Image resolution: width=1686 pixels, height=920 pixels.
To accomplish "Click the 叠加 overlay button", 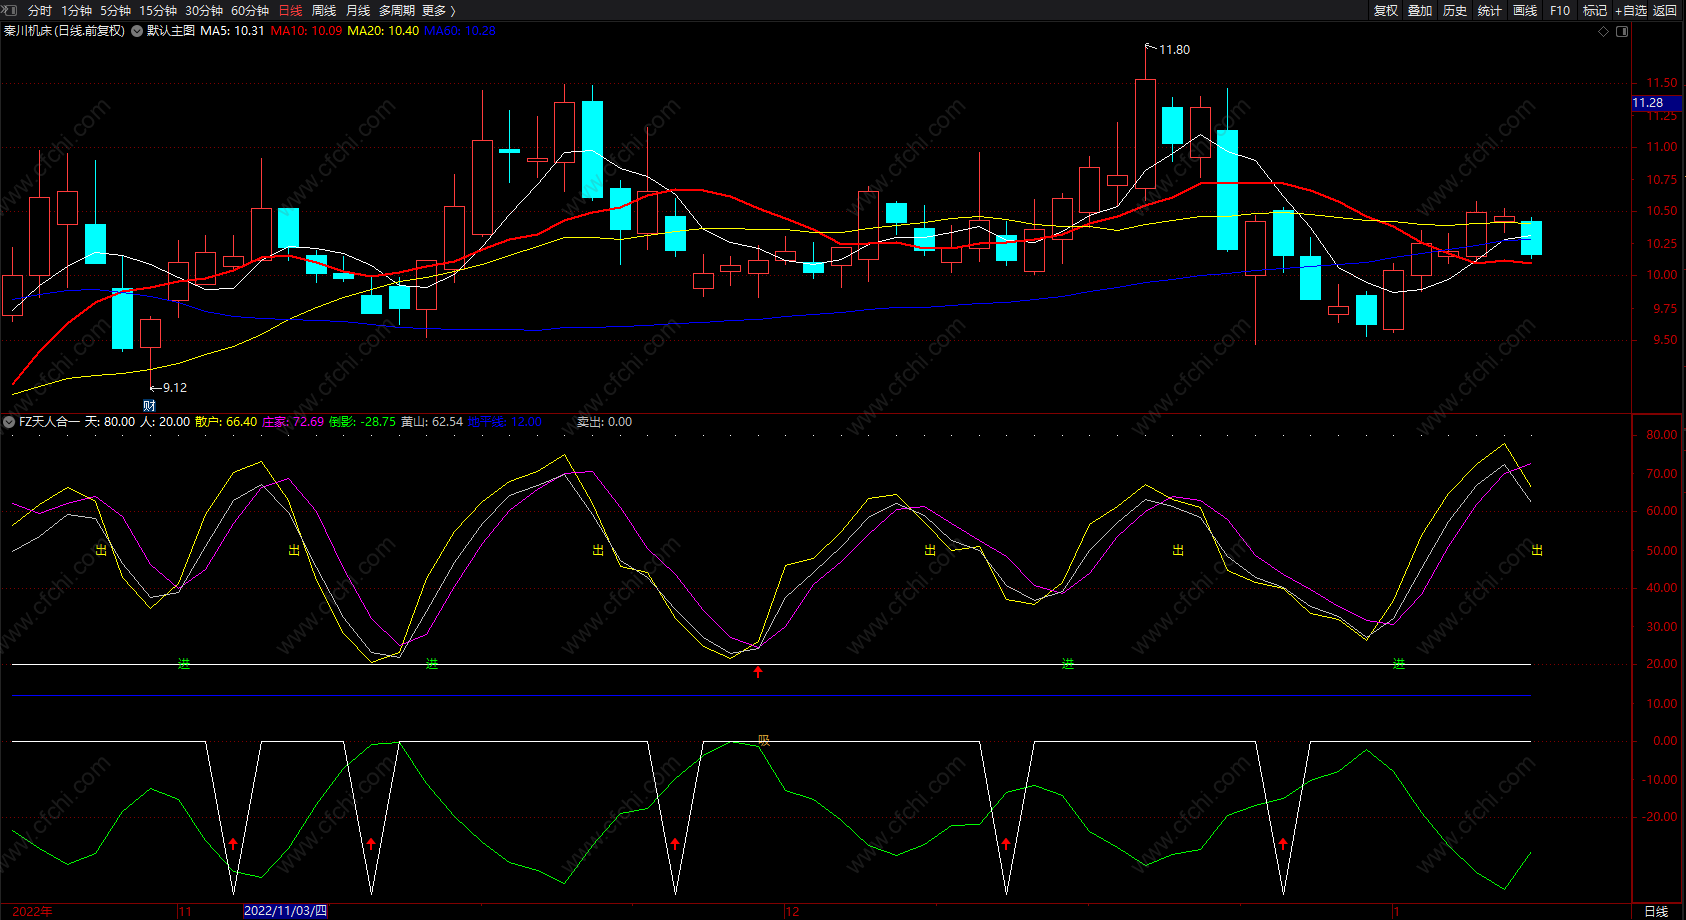I will [1420, 10].
